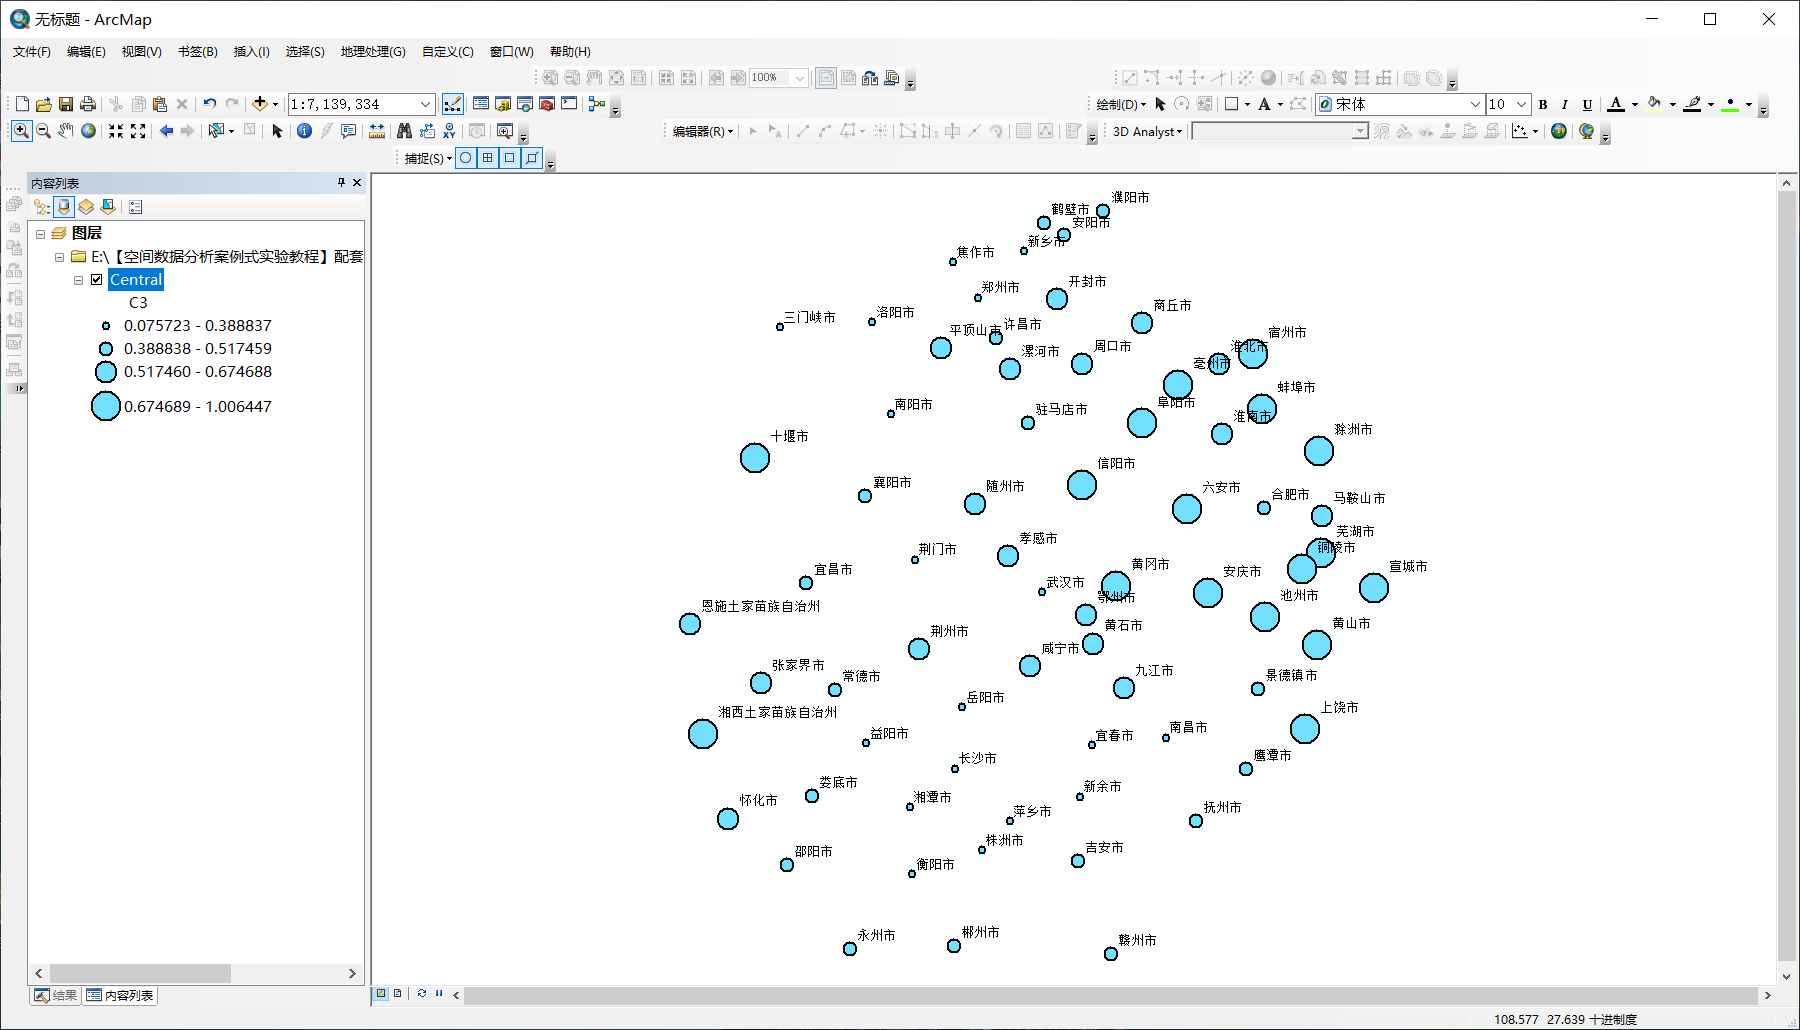Viewport: 1800px width, 1030px height.
Task: Pause map drawing button
Action: pyautogui.click(x=439, y=993)
